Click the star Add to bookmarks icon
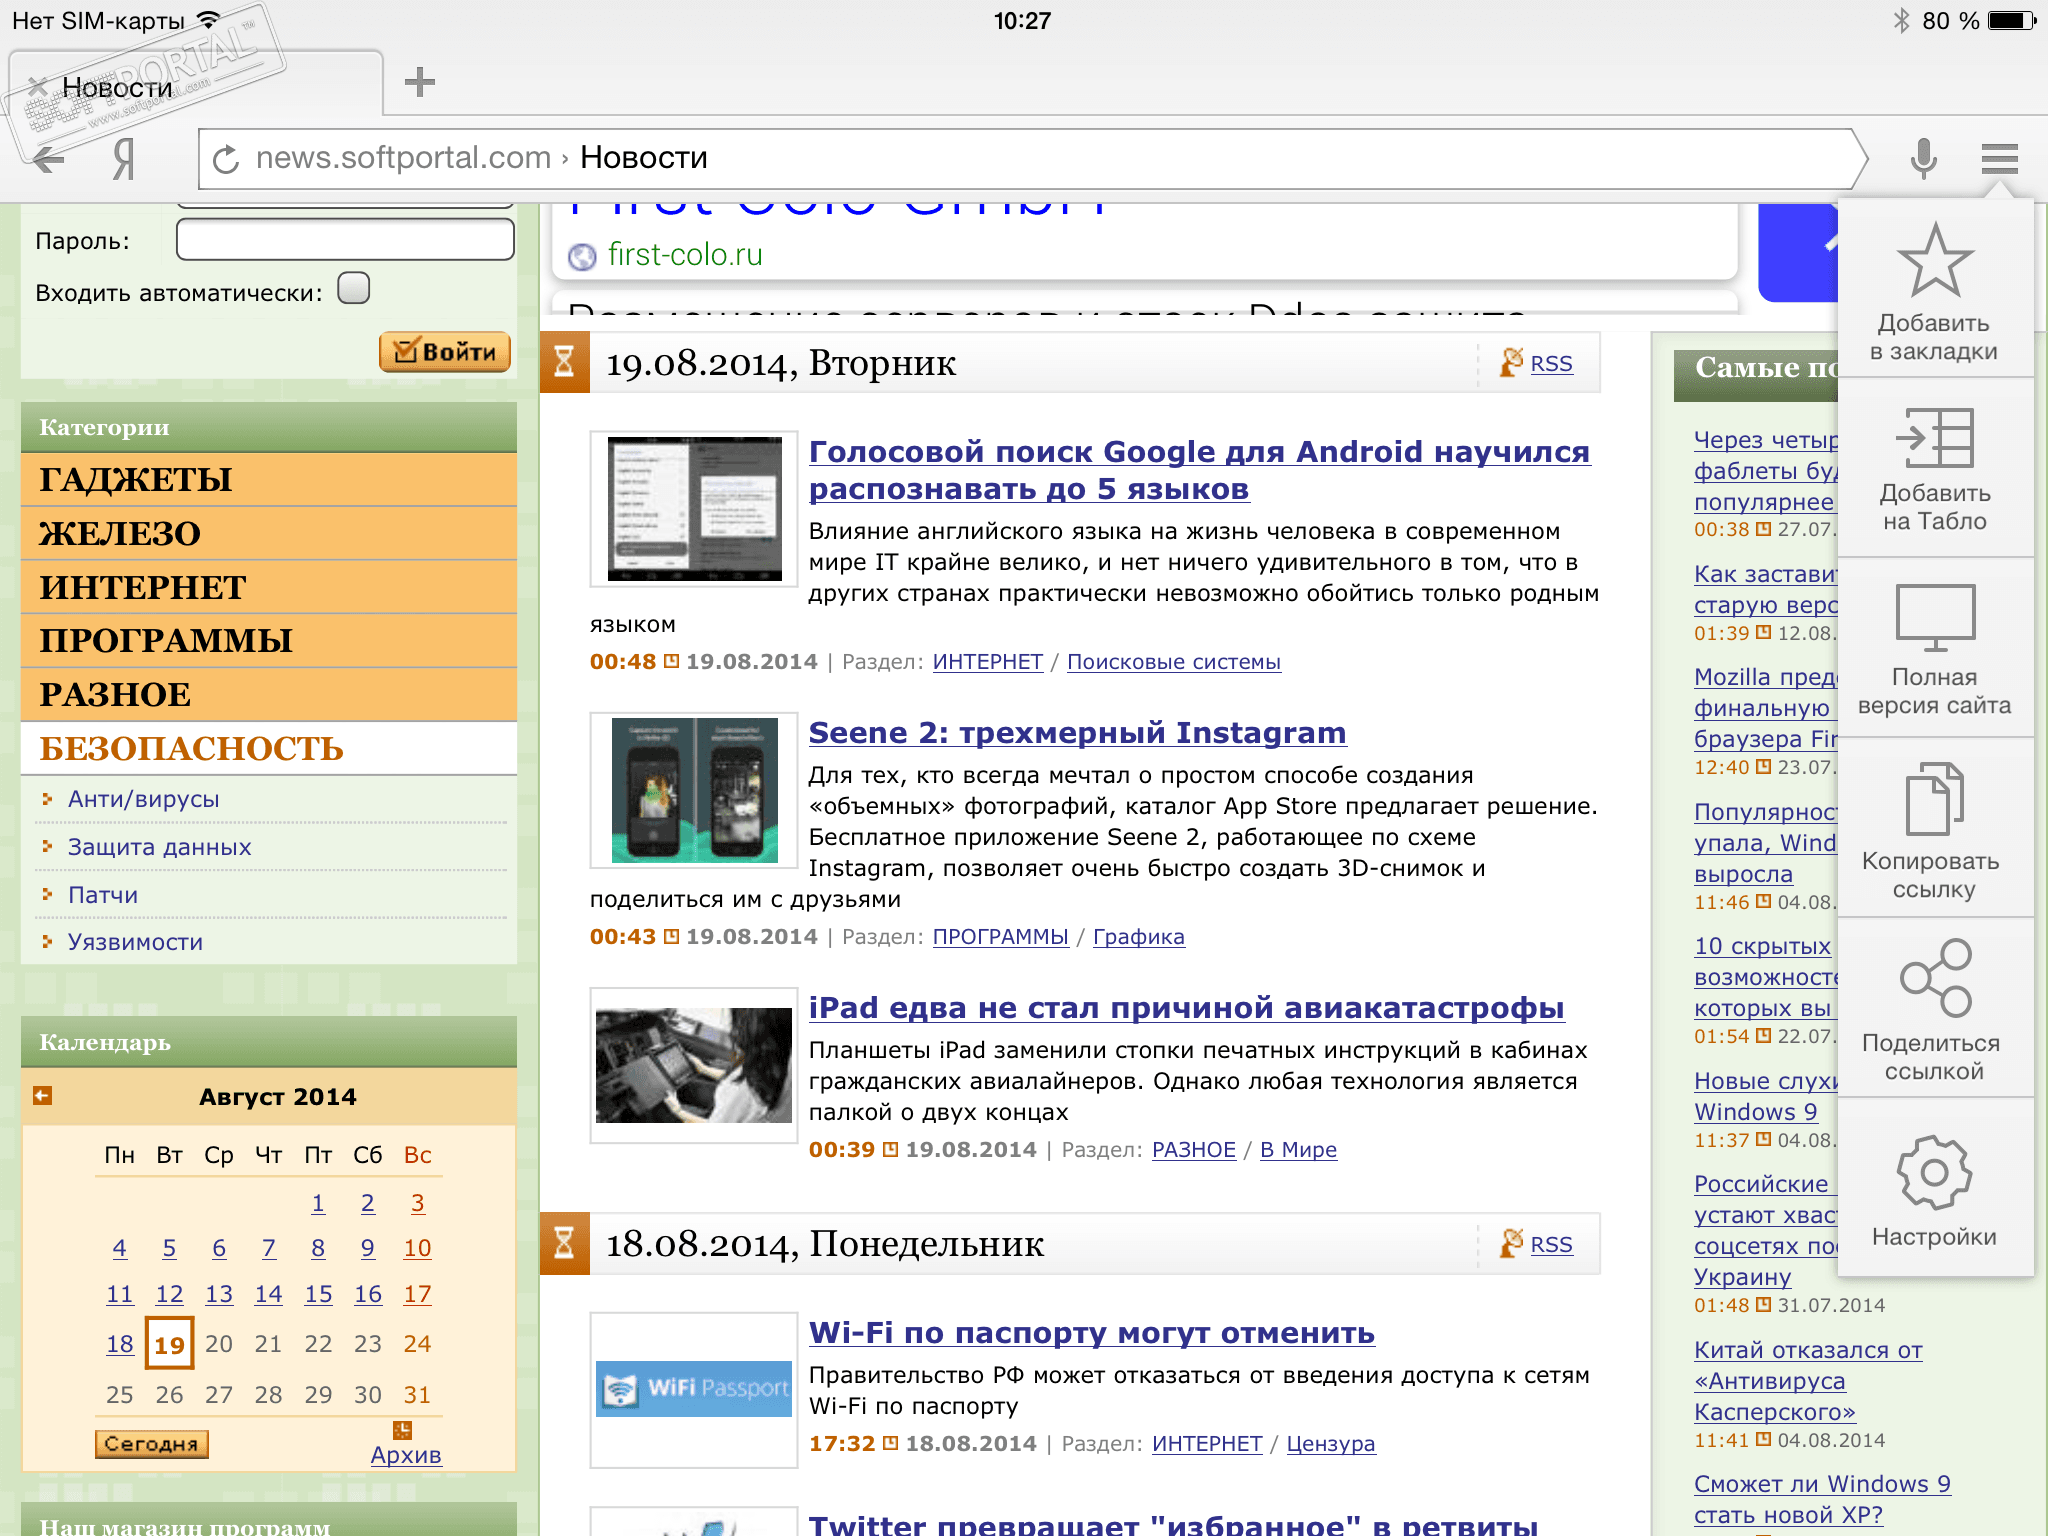 click(x=1934, y=262)
